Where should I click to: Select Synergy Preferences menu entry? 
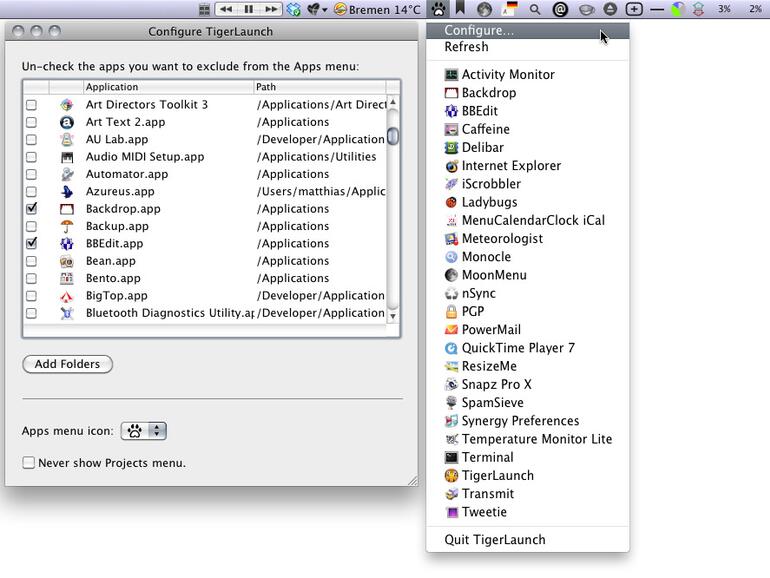pos(527,421)
